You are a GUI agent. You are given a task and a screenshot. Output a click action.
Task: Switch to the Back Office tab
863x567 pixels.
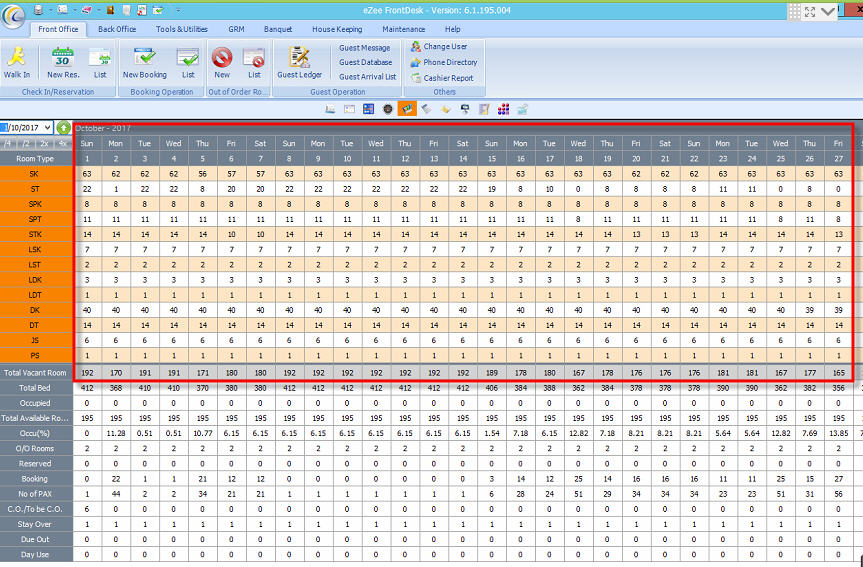pos(117,29)
